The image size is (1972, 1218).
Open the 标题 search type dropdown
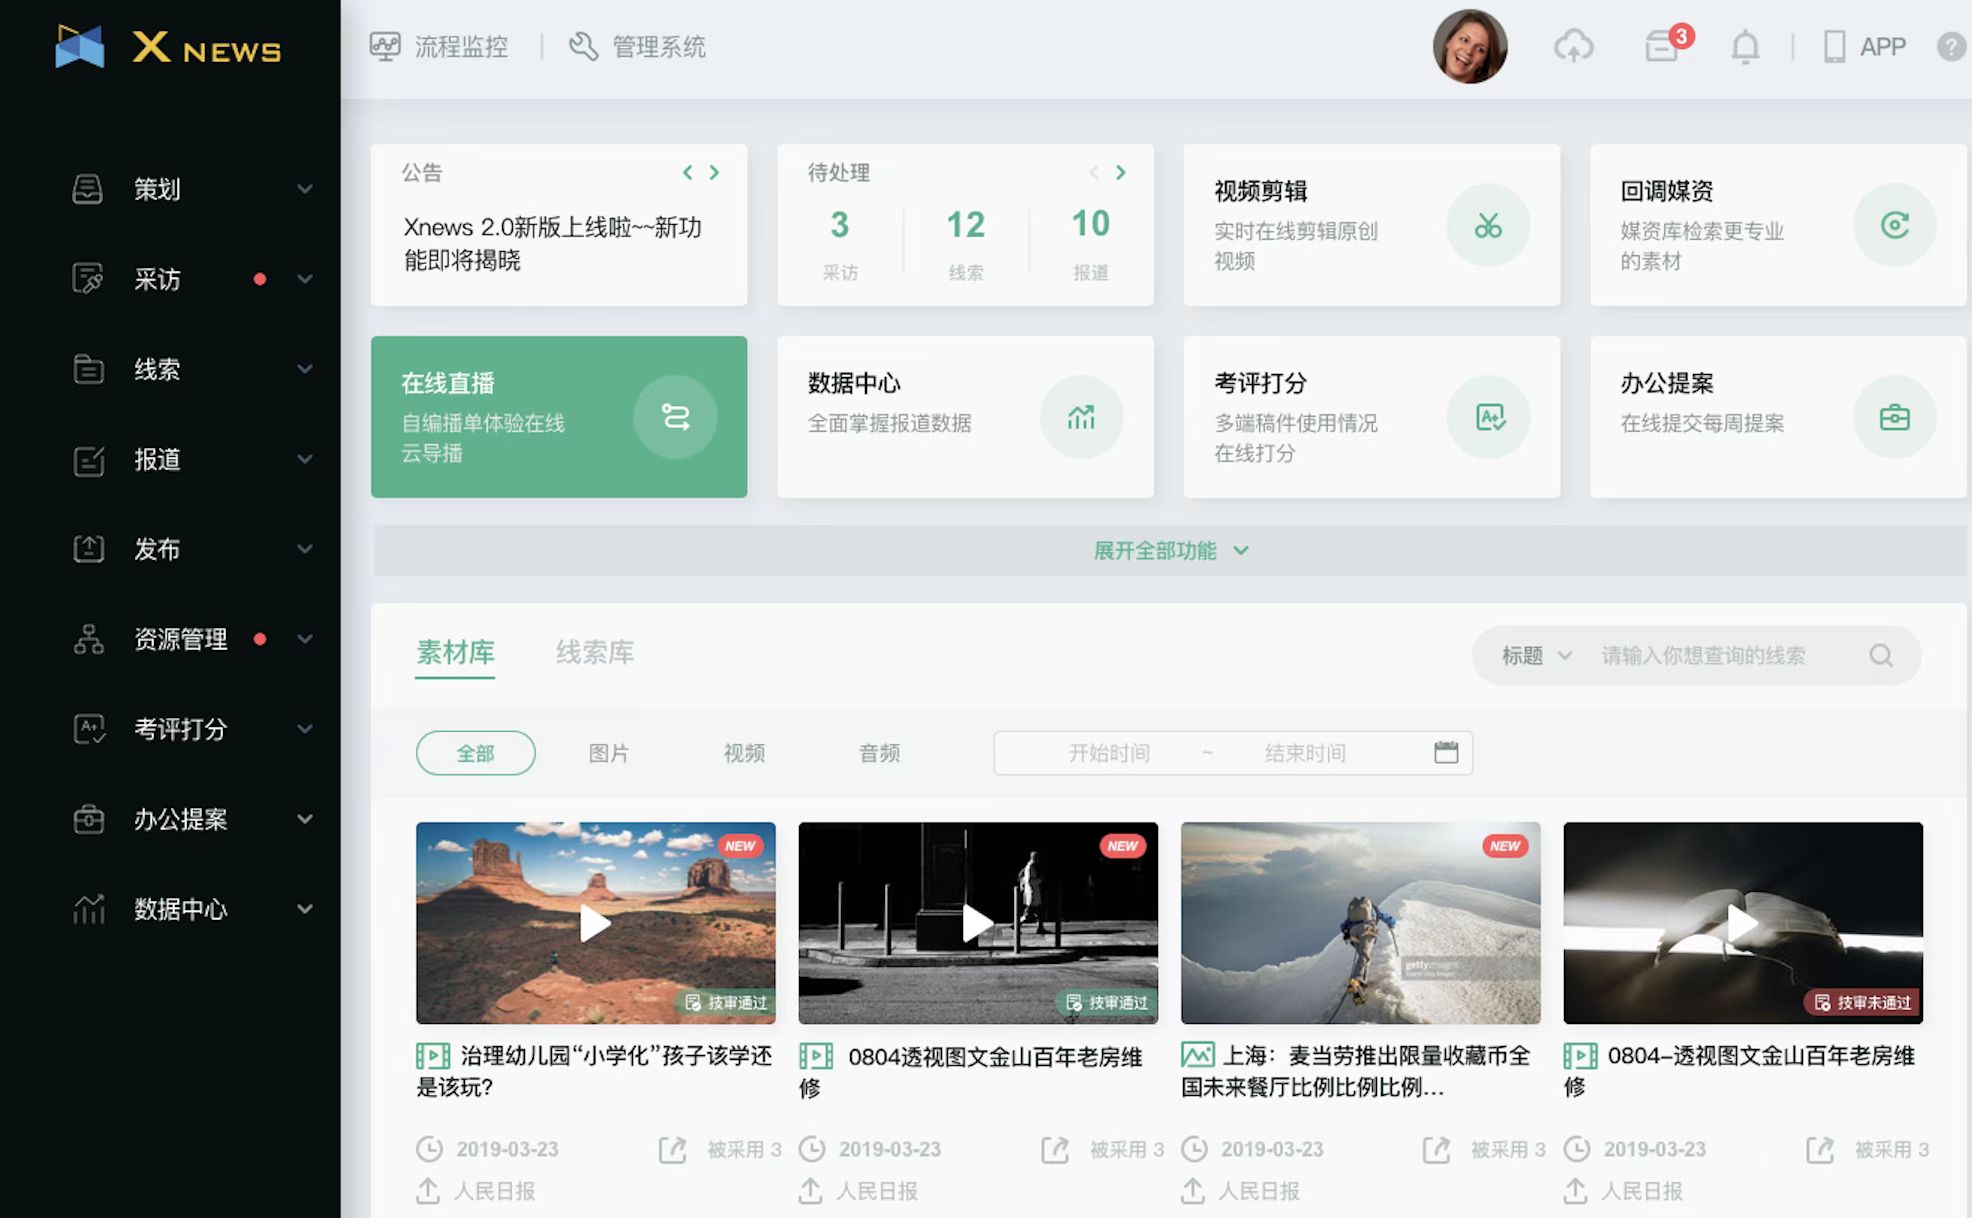click(1536, 656)
